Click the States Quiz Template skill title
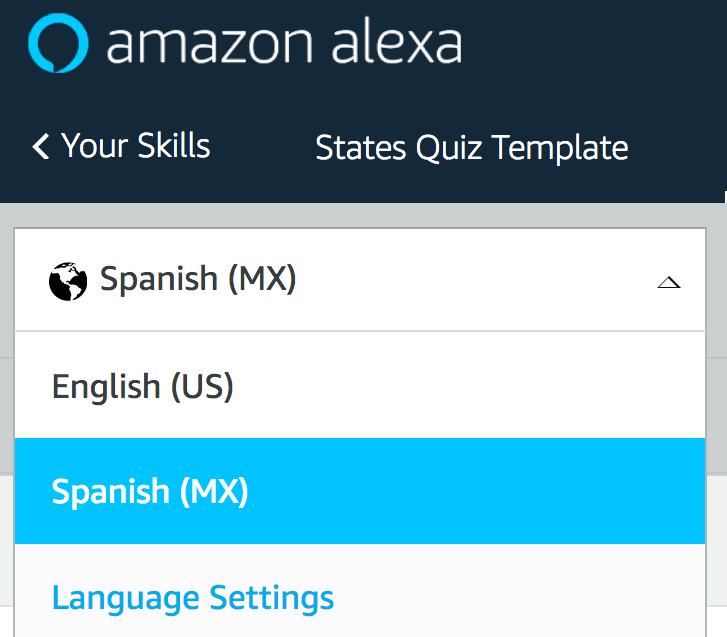The height and width of the screenshot is (637, 727). click(x=472, y=148)
